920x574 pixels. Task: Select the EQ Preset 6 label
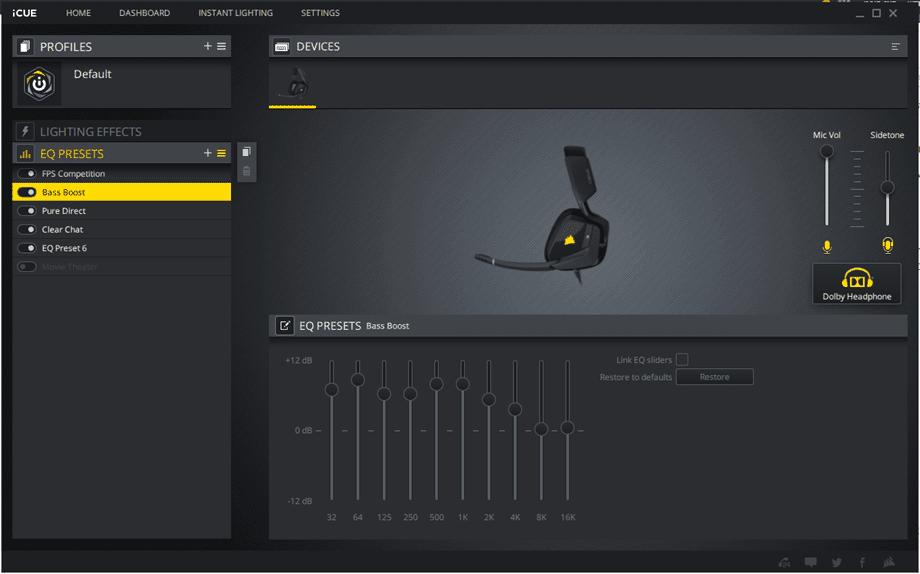[x=65, y=248]
